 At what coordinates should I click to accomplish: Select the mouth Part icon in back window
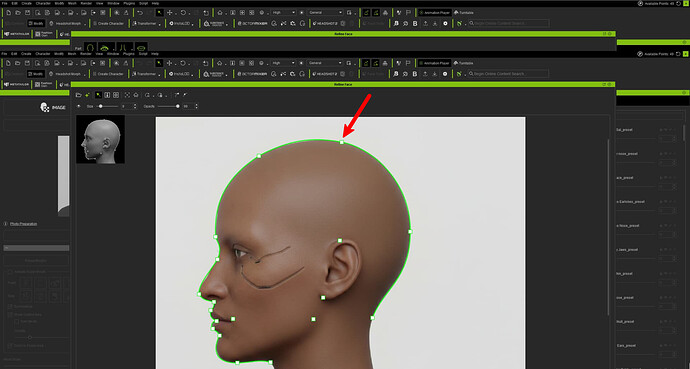click(141, 47)
